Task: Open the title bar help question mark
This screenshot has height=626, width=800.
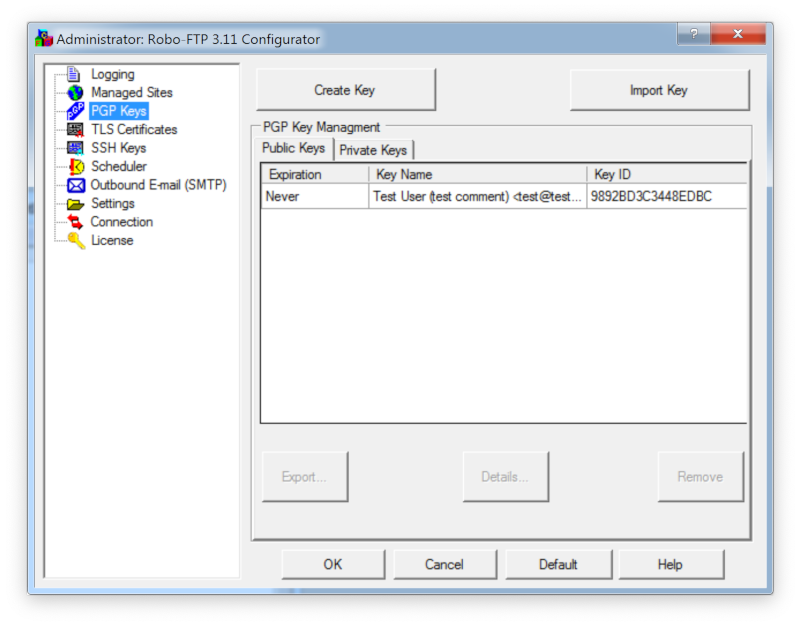Action: tap(693, 34)
